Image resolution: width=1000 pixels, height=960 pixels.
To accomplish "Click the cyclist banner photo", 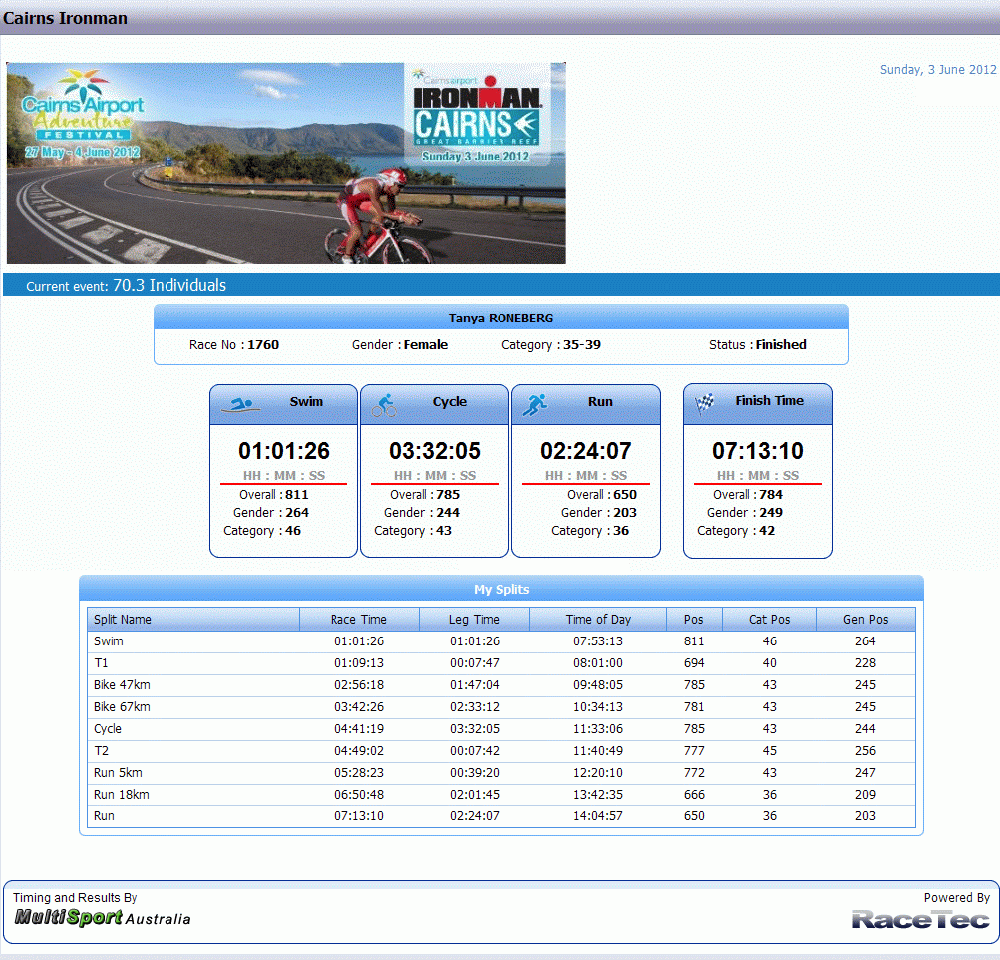I will (286, 163).
